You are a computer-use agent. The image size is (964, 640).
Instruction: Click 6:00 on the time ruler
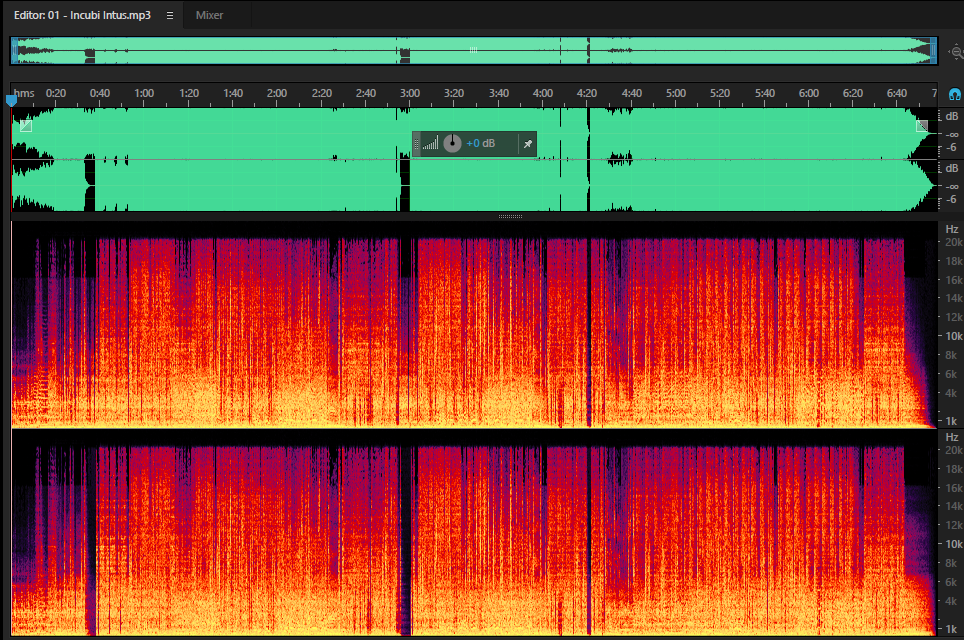tap(808, 93)
